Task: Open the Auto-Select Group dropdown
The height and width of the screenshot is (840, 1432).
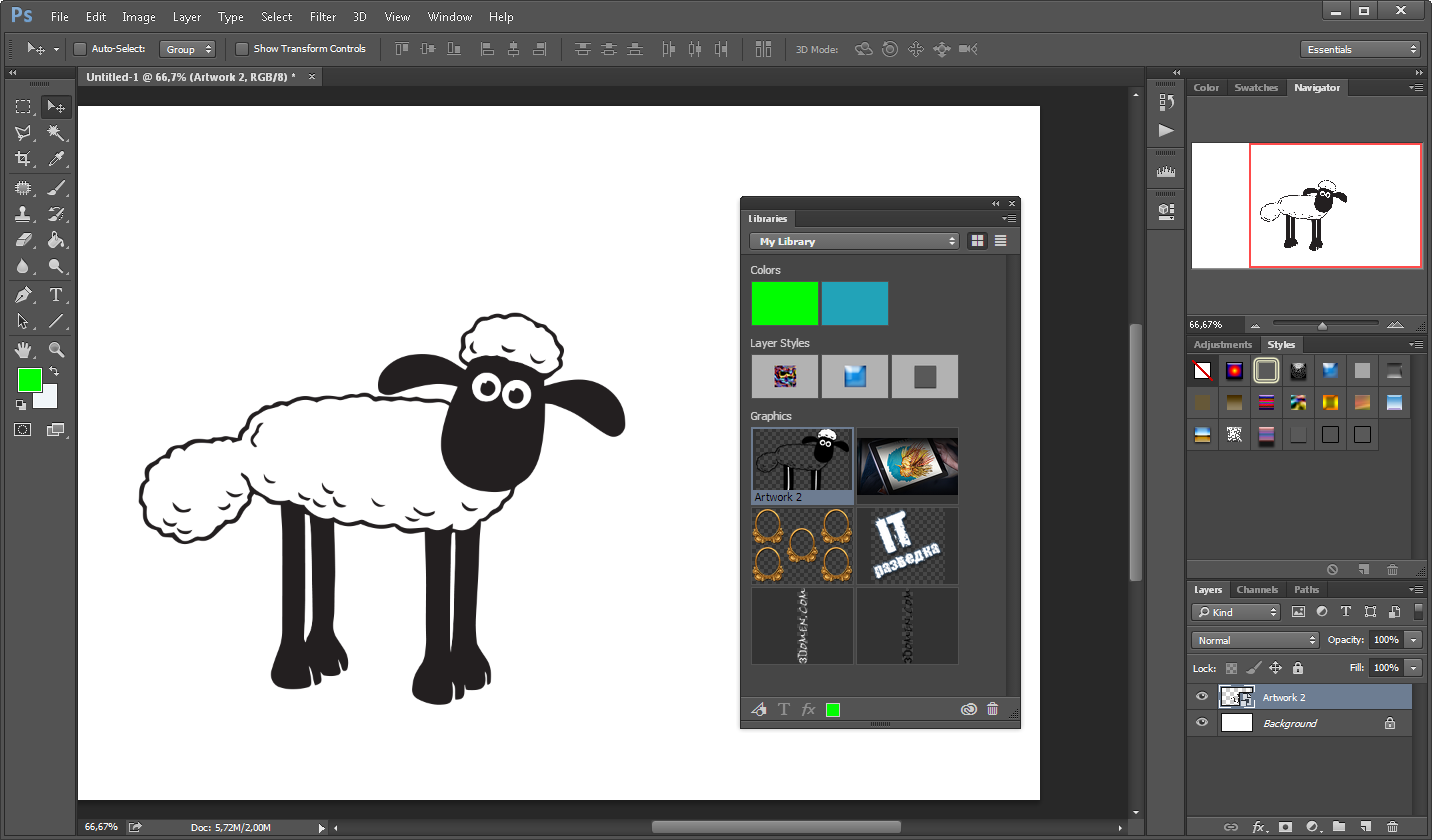Action: coord(187,49)
